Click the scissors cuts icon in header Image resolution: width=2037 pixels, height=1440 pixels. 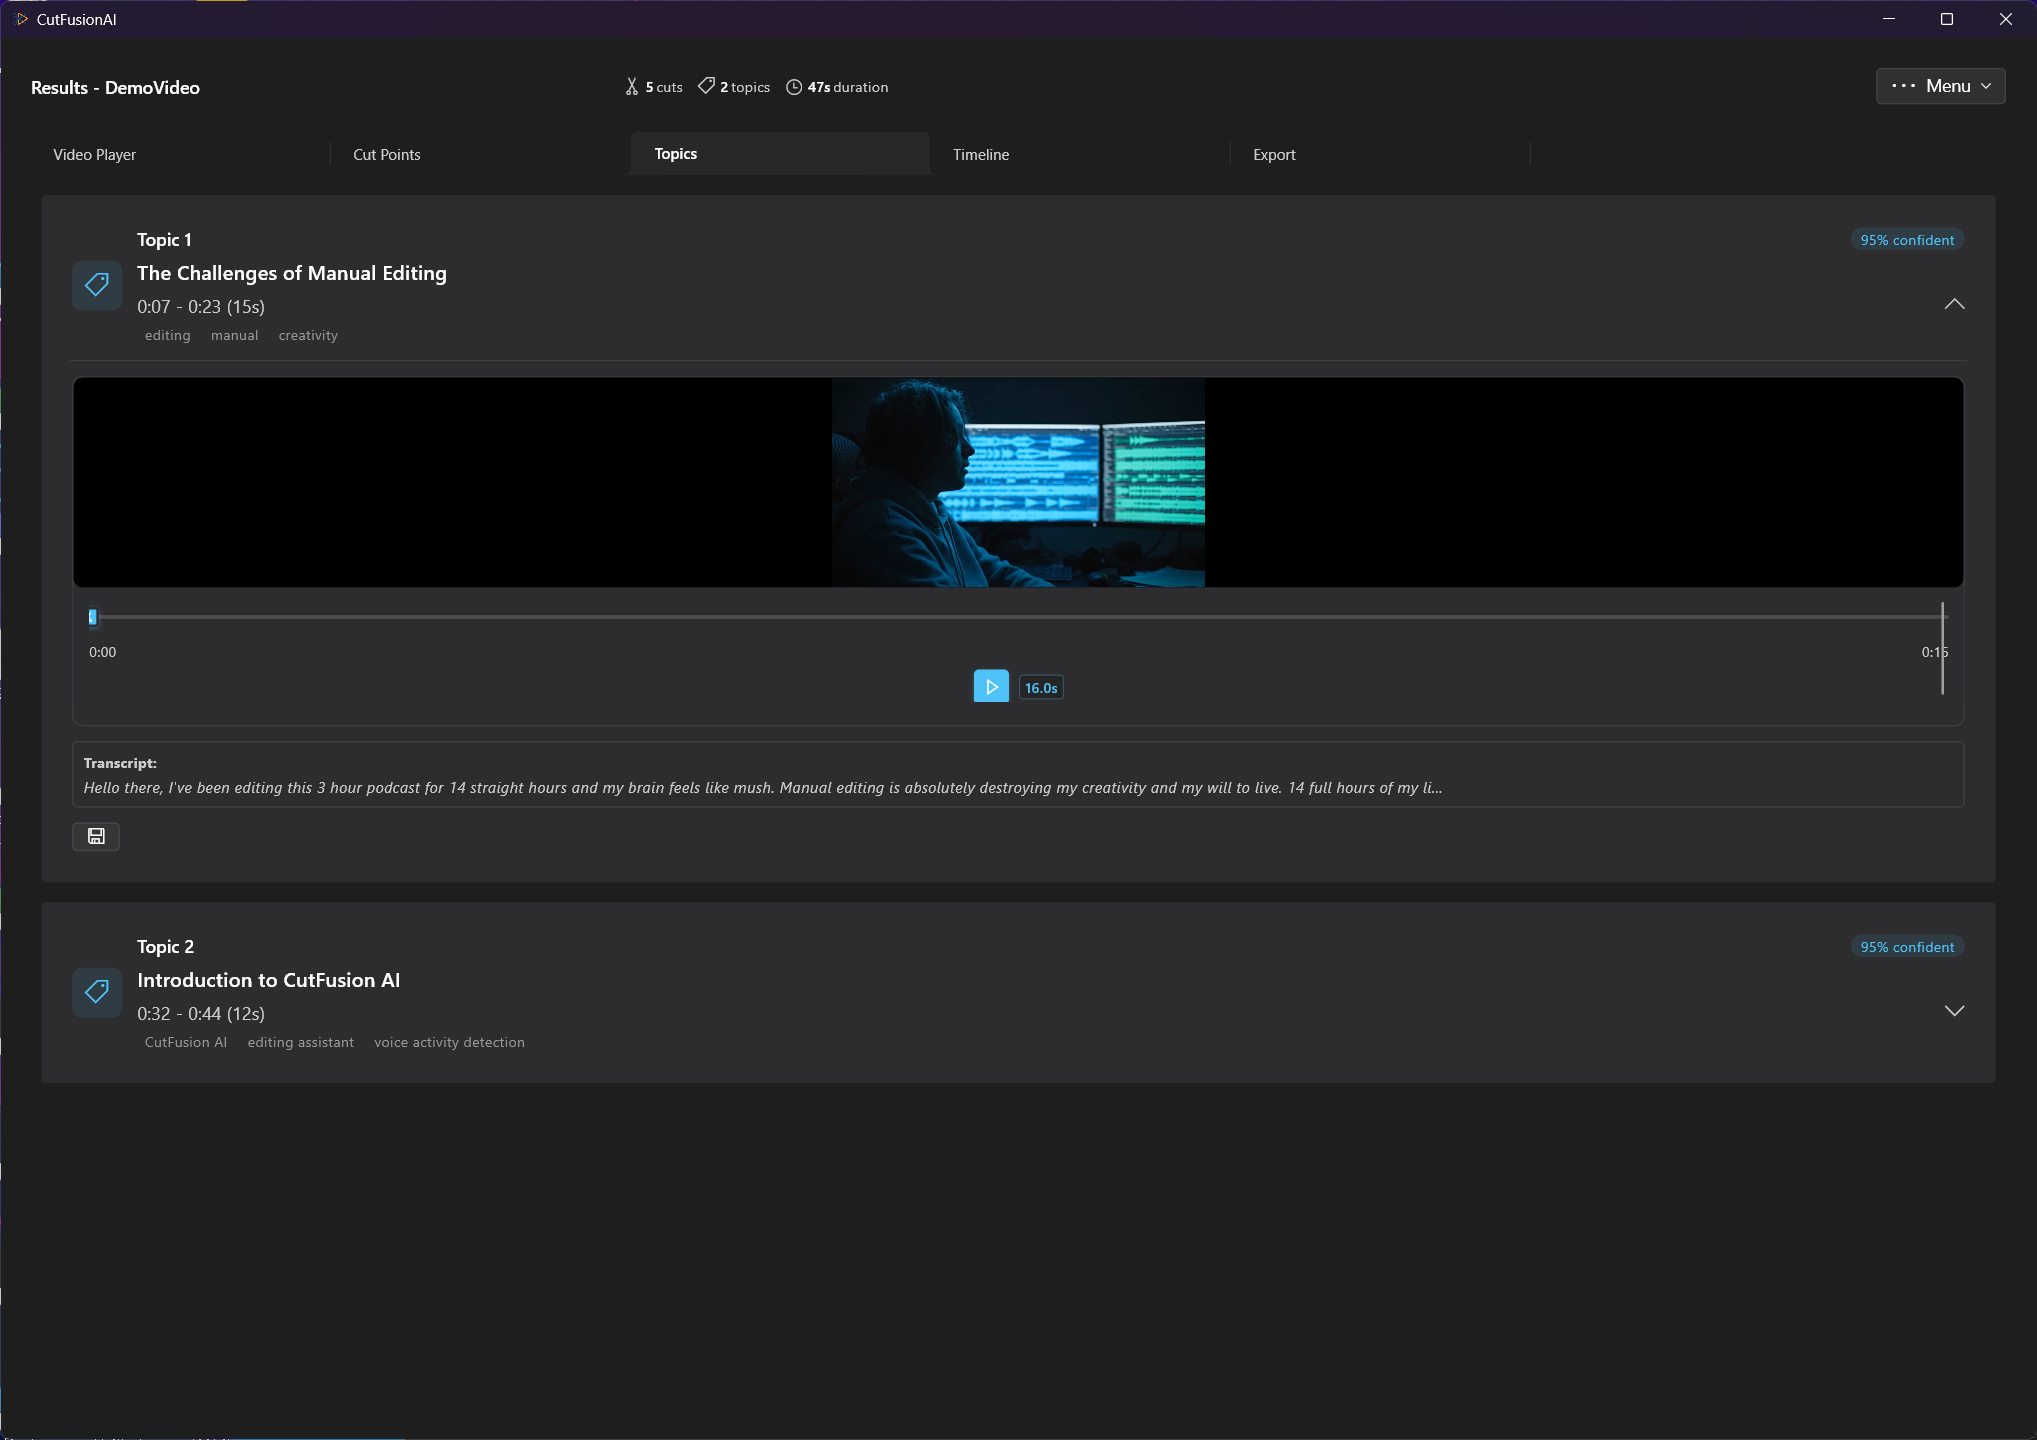coord(632,87)
